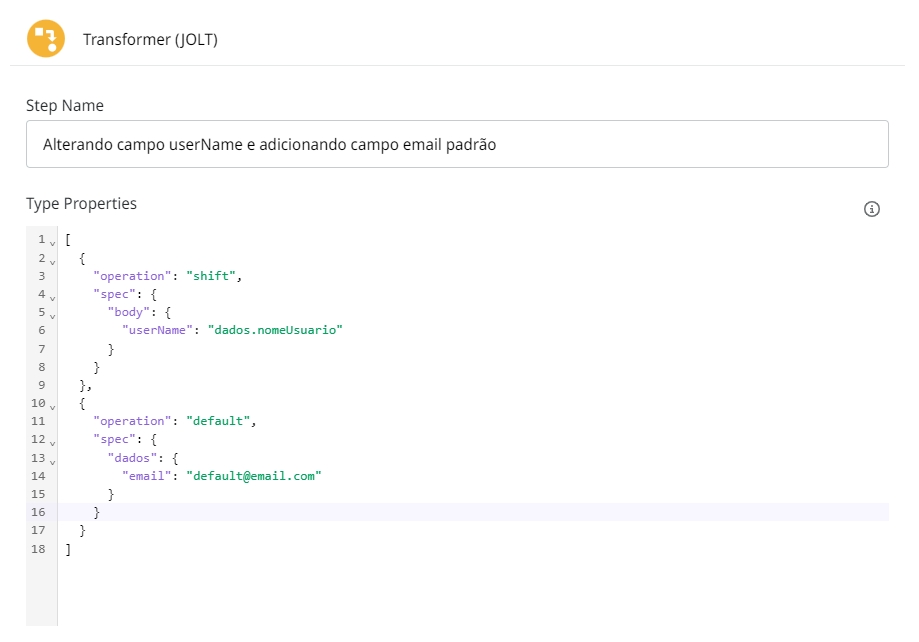
Task: Click the orange Transformer JOLT icon
Action: (44, 40)
